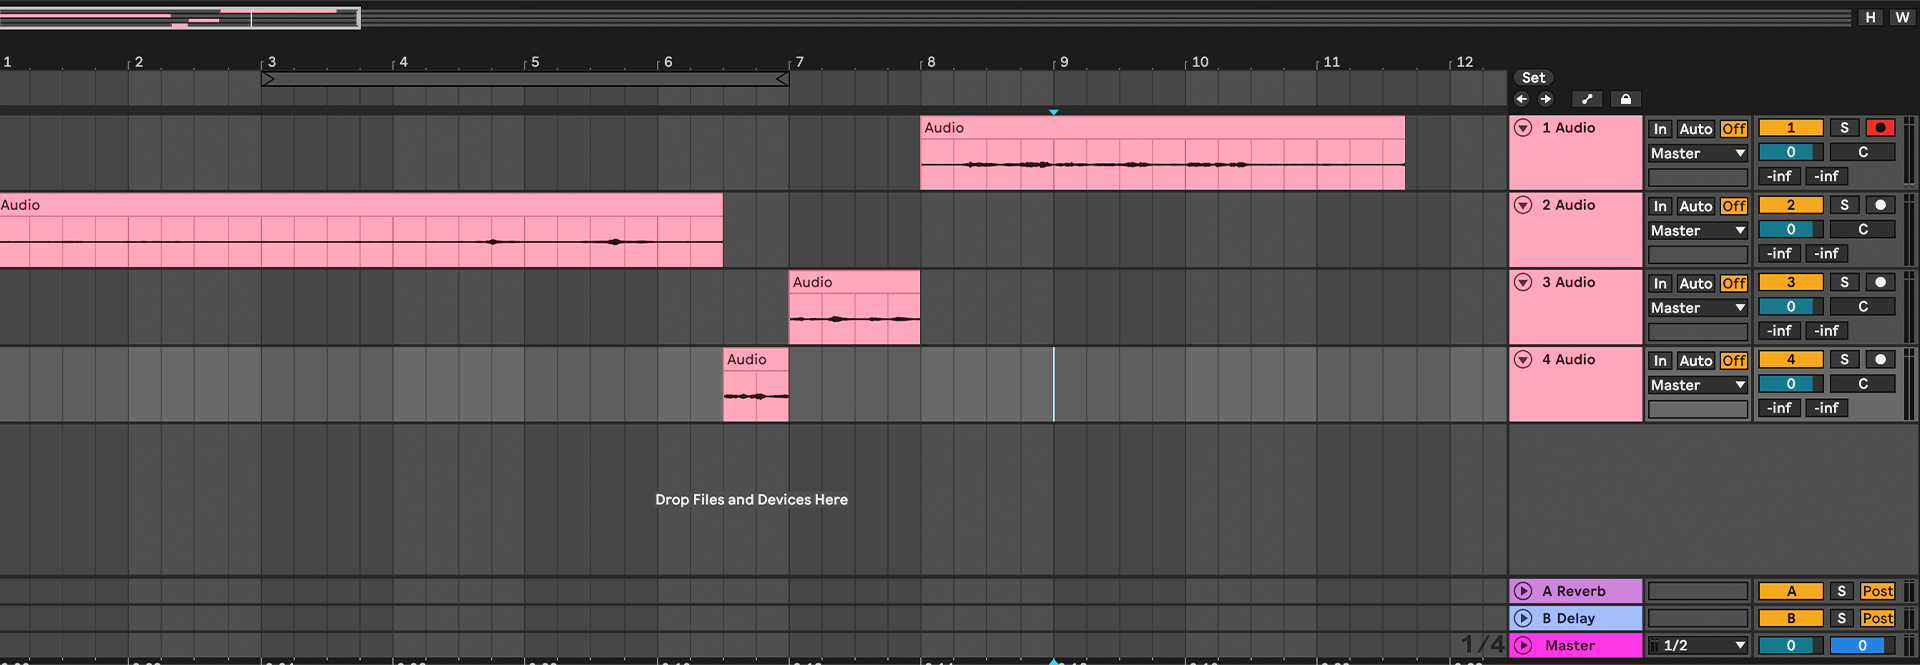Solo track 1 Audio
Viewport: 1920px width, 665px height.
[1844, 128]
